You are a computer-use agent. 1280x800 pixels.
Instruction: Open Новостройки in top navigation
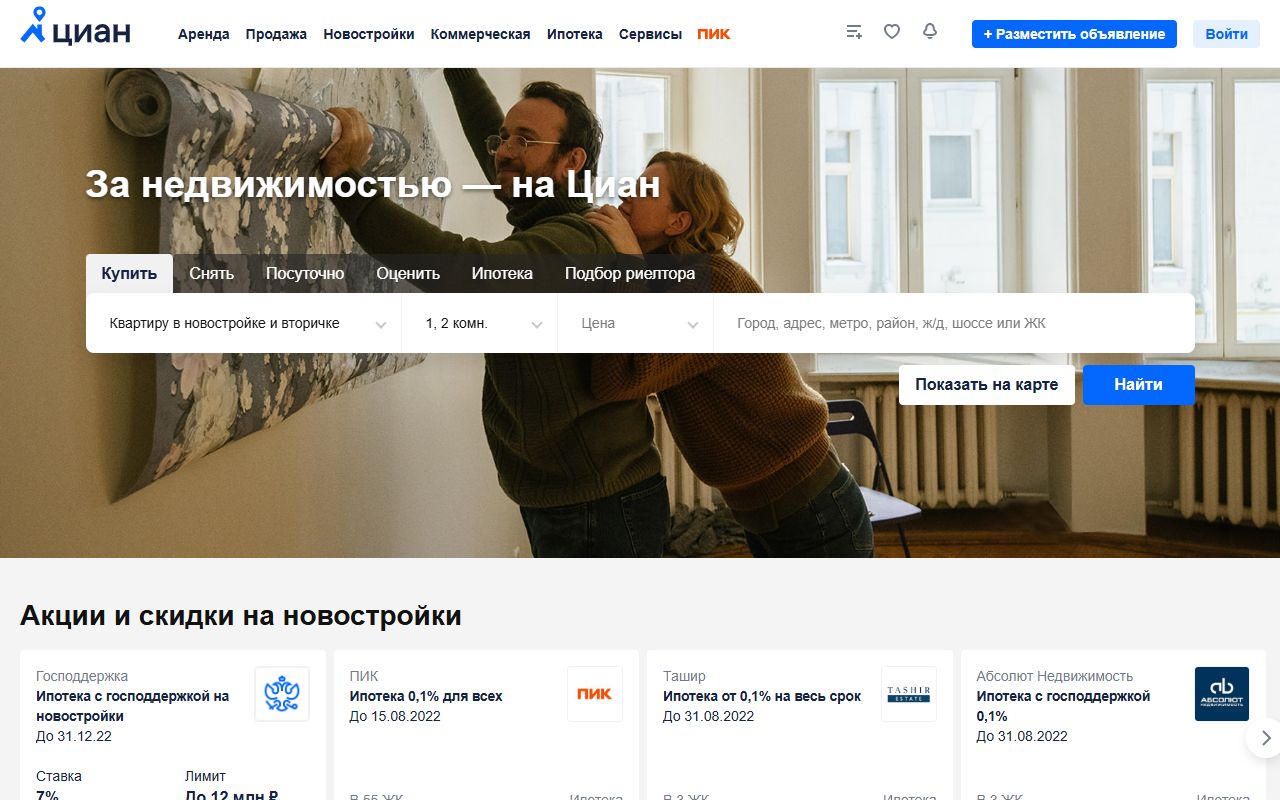click(369, 34)
